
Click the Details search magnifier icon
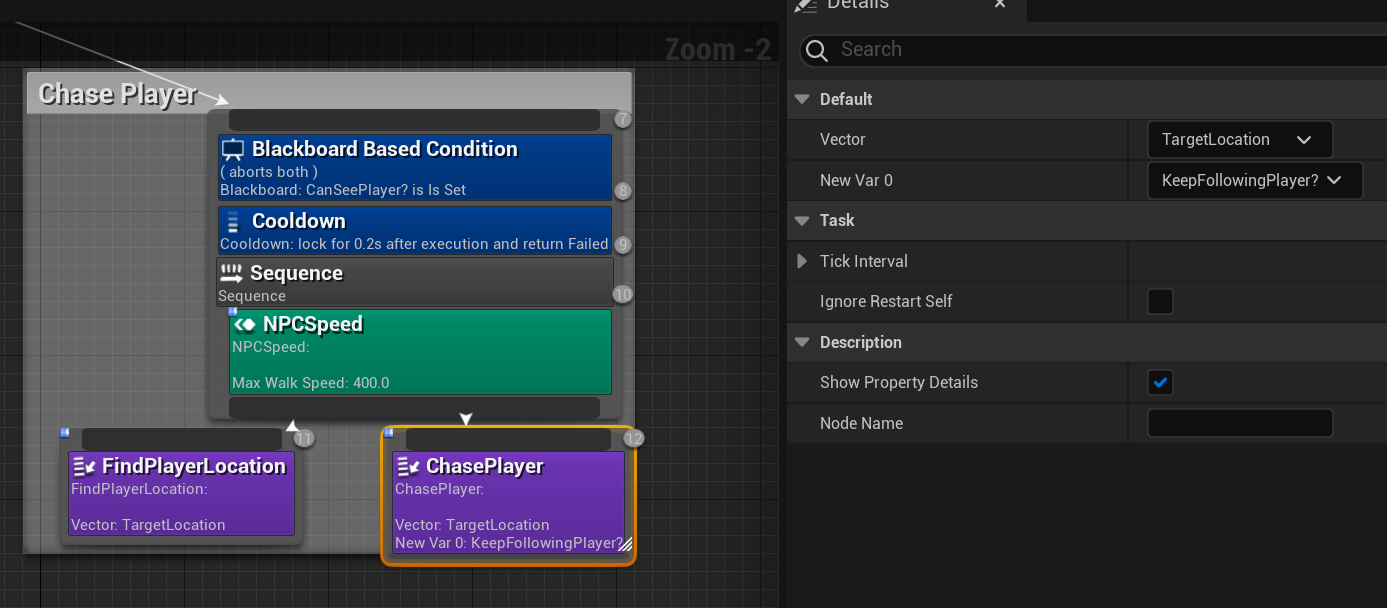pyautogui.click(x=816, y=50)
